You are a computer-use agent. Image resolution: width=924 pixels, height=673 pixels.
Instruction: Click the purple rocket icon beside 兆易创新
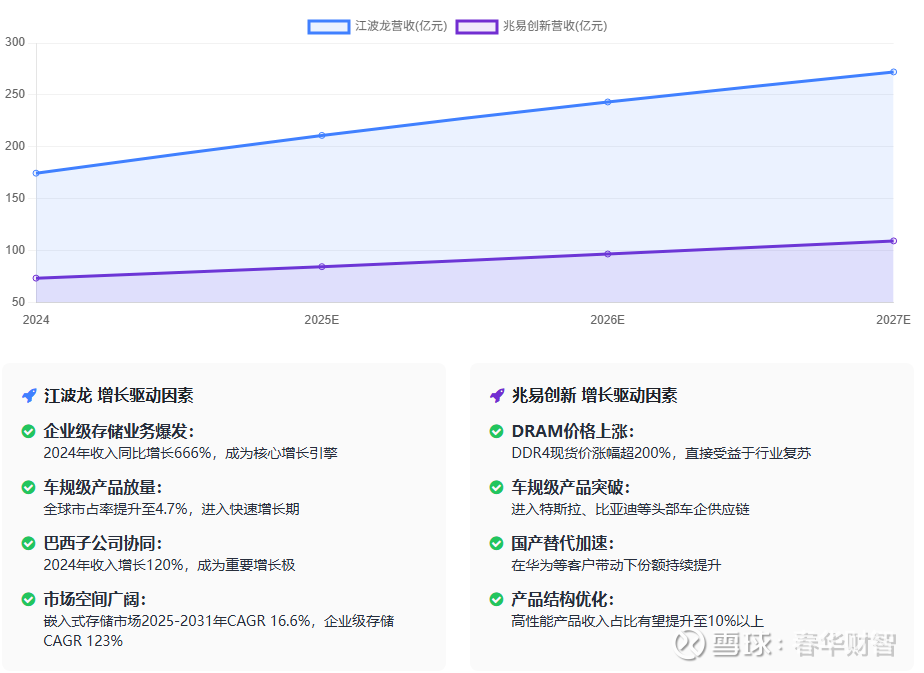(497, 396)
